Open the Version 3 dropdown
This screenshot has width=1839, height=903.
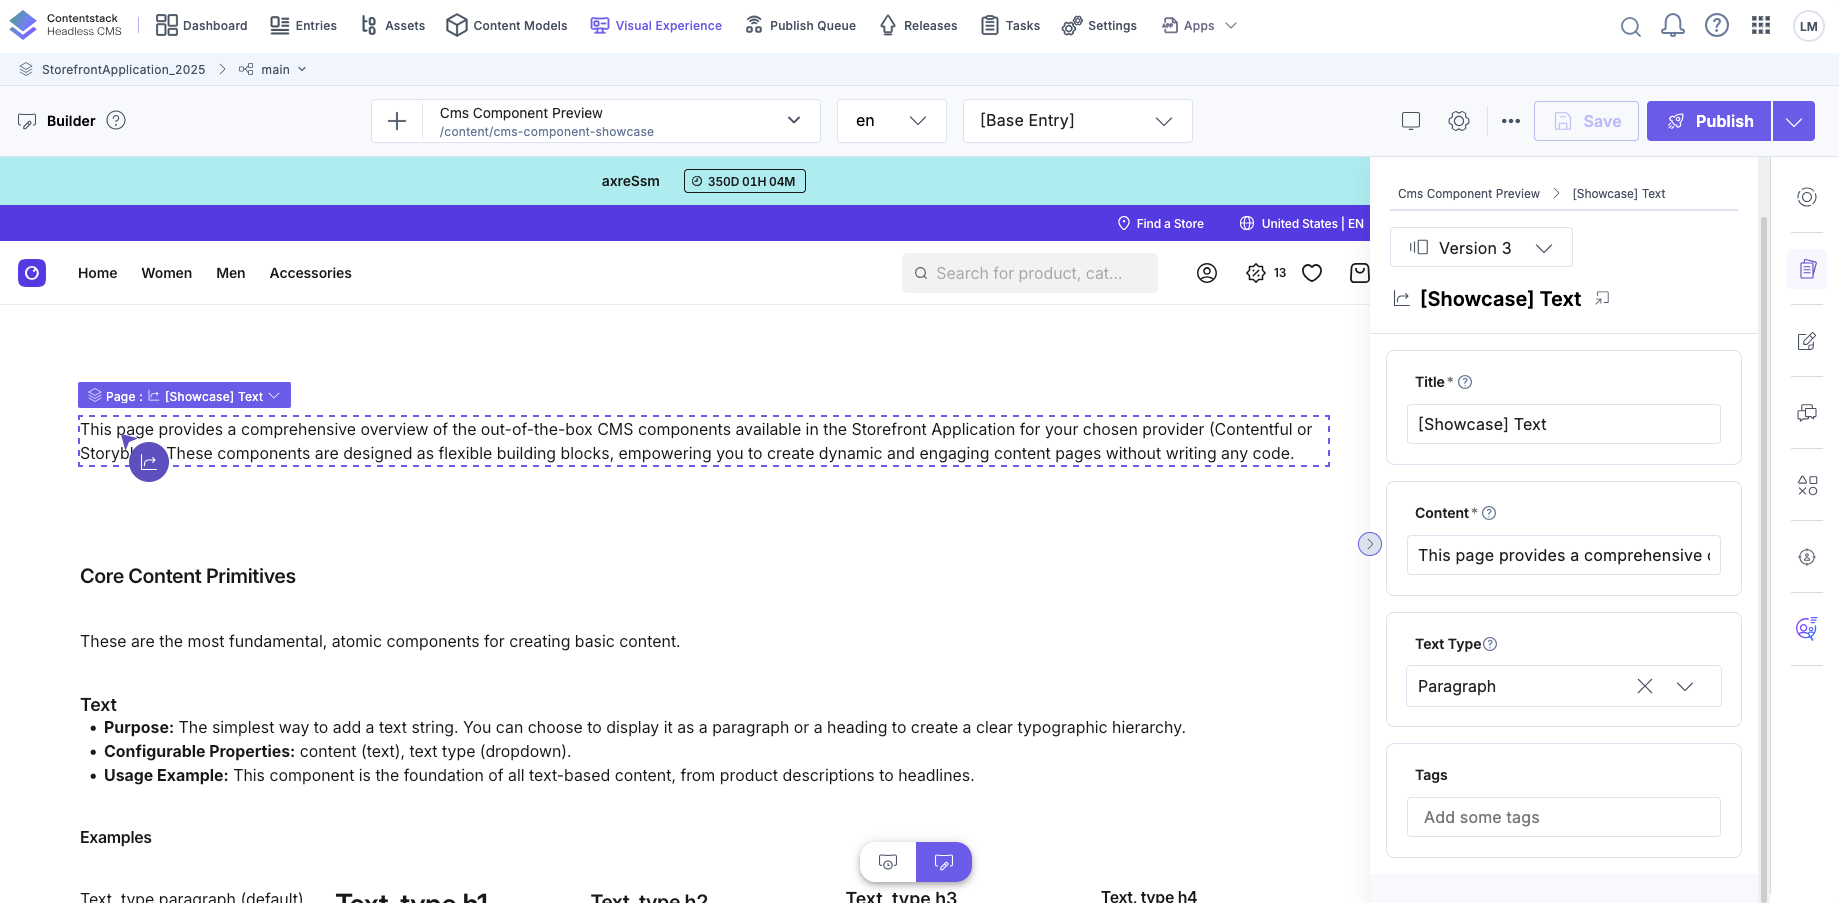point(1480,248)
